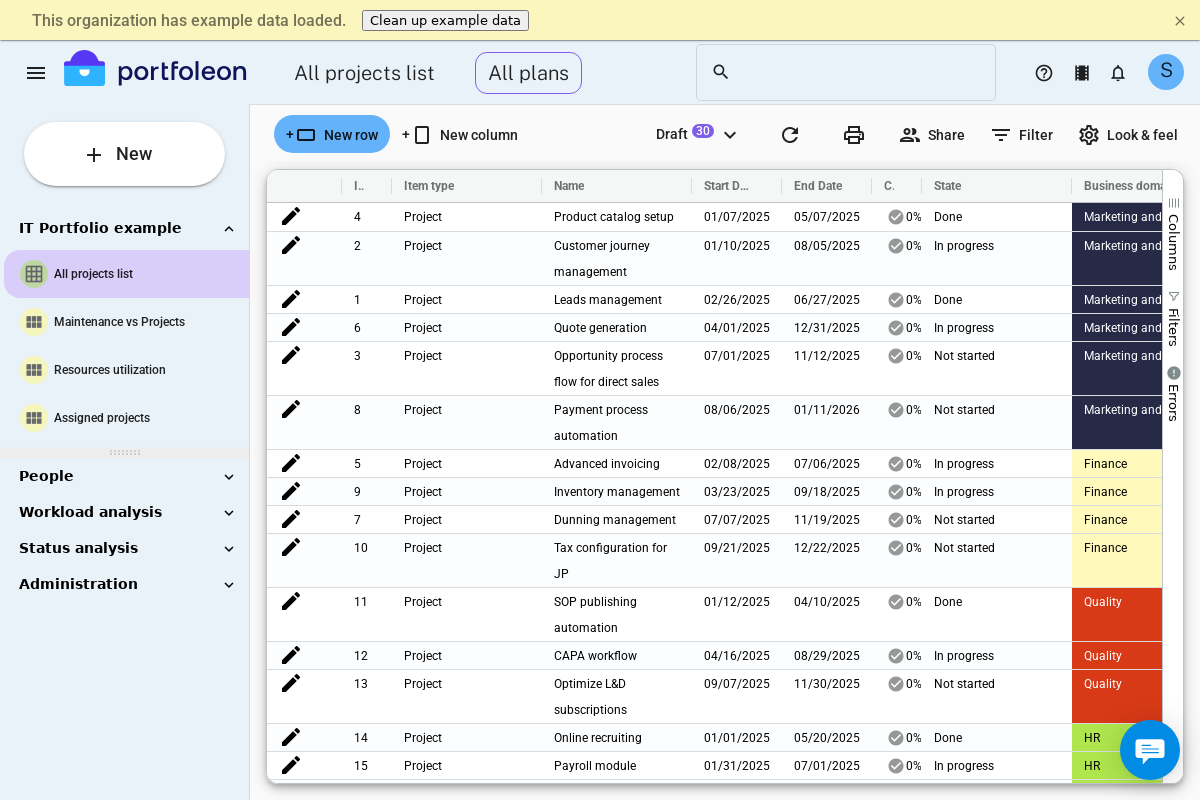The height and width of the screenshot is (800, 1200).
Task: Click the Name column header
Action: click(x=616, y=186)
